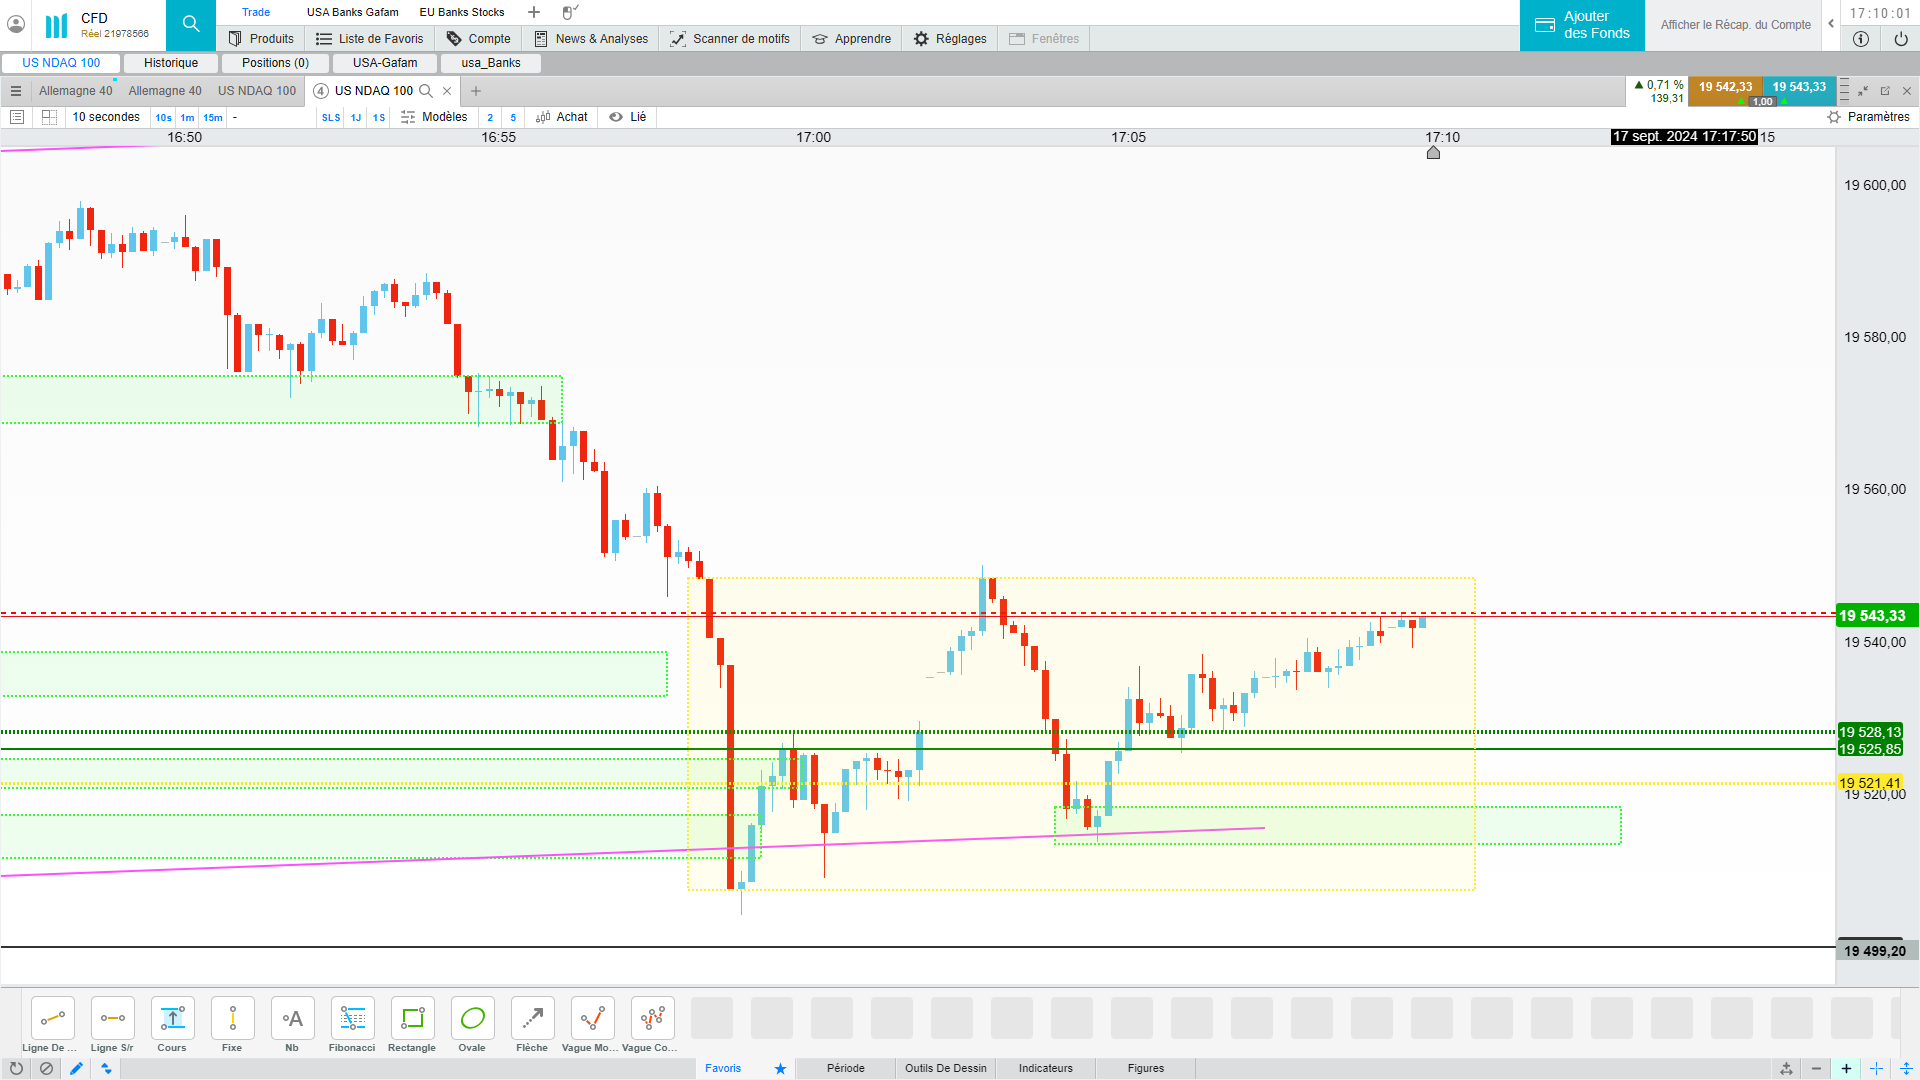This screenshot has height=1080, width=1920.
Task: Switch to the Historique tab
Action: click(171, 63)
